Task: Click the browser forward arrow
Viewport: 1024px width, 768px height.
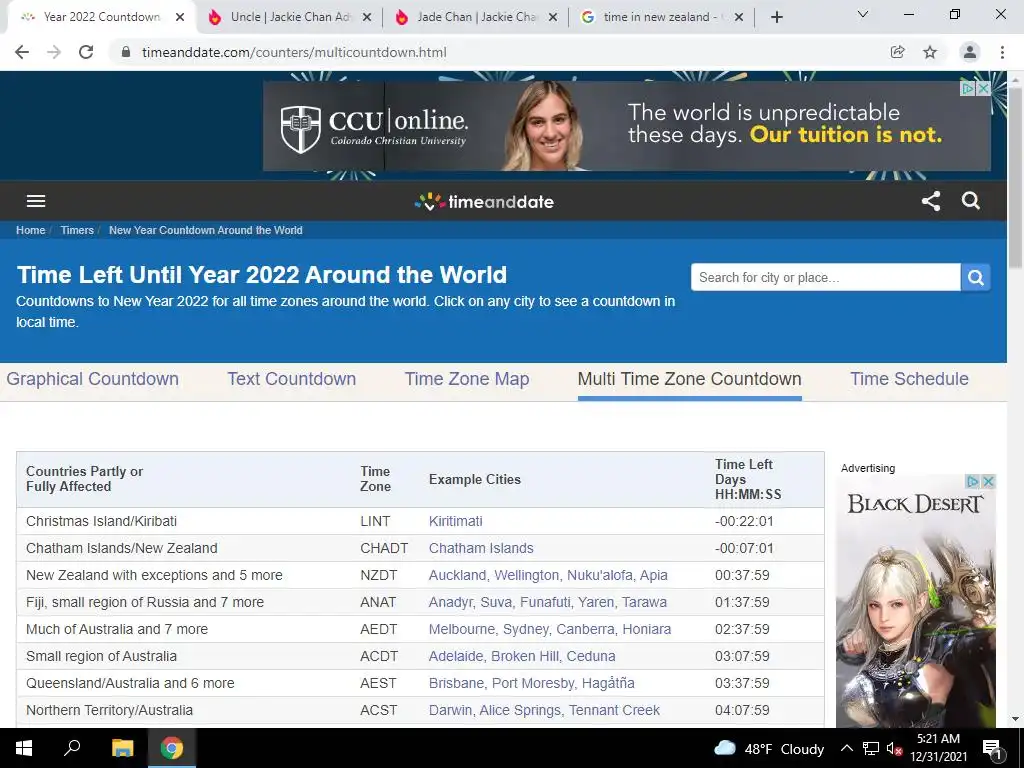Action: tap(54, 52)
